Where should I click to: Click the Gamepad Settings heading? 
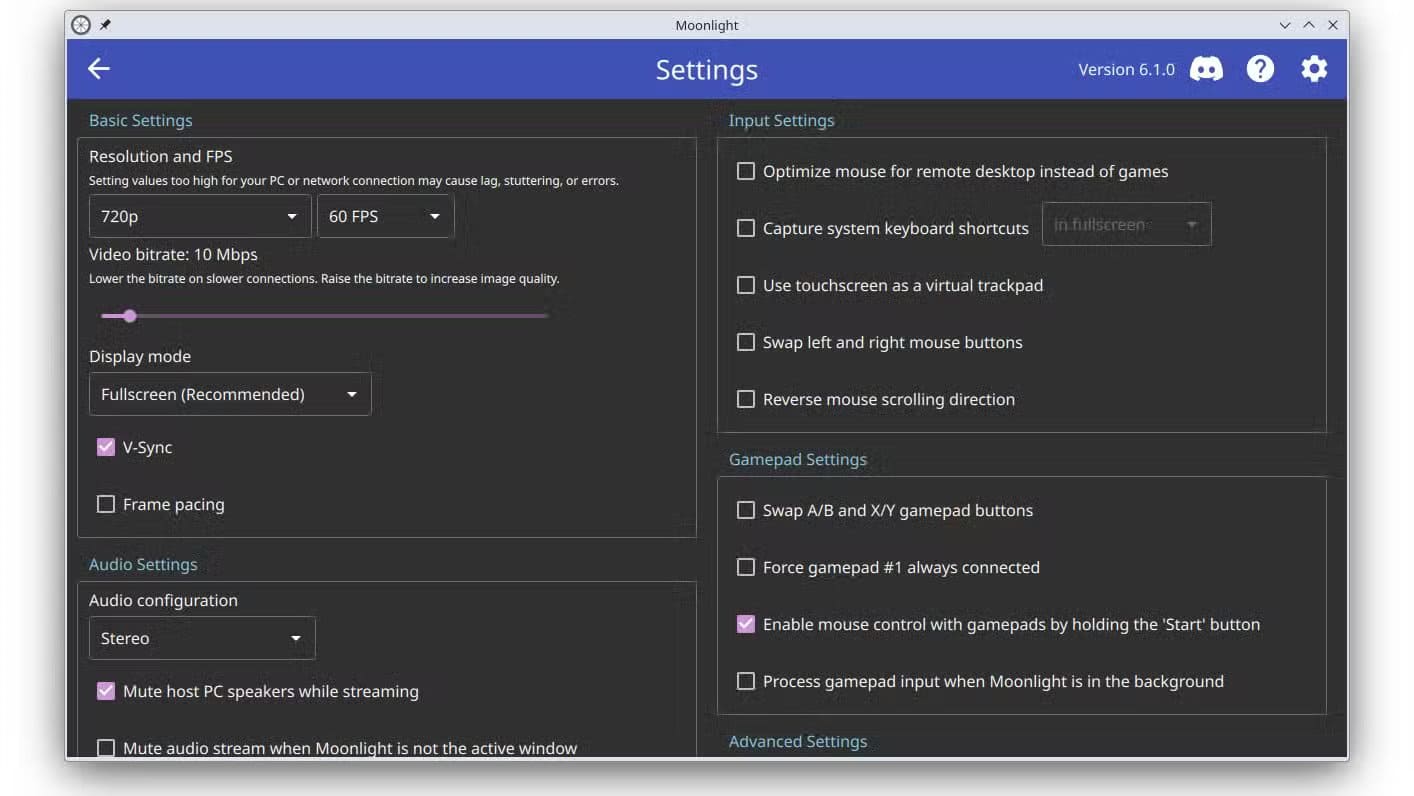[x=798, y=459]
